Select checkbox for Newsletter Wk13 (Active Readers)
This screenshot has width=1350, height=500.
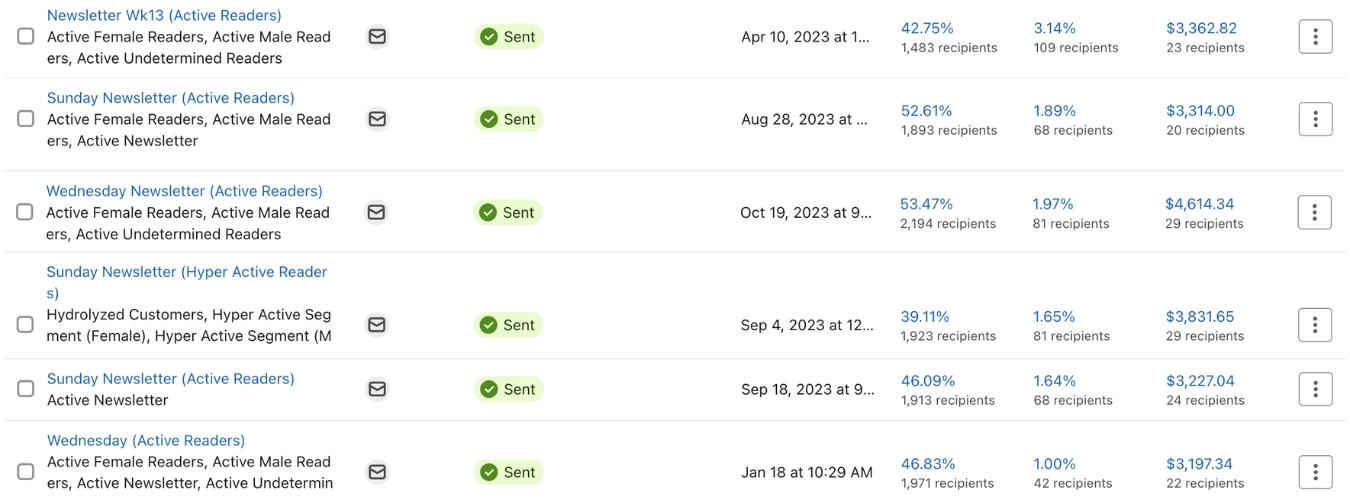(x=26, y=36)
